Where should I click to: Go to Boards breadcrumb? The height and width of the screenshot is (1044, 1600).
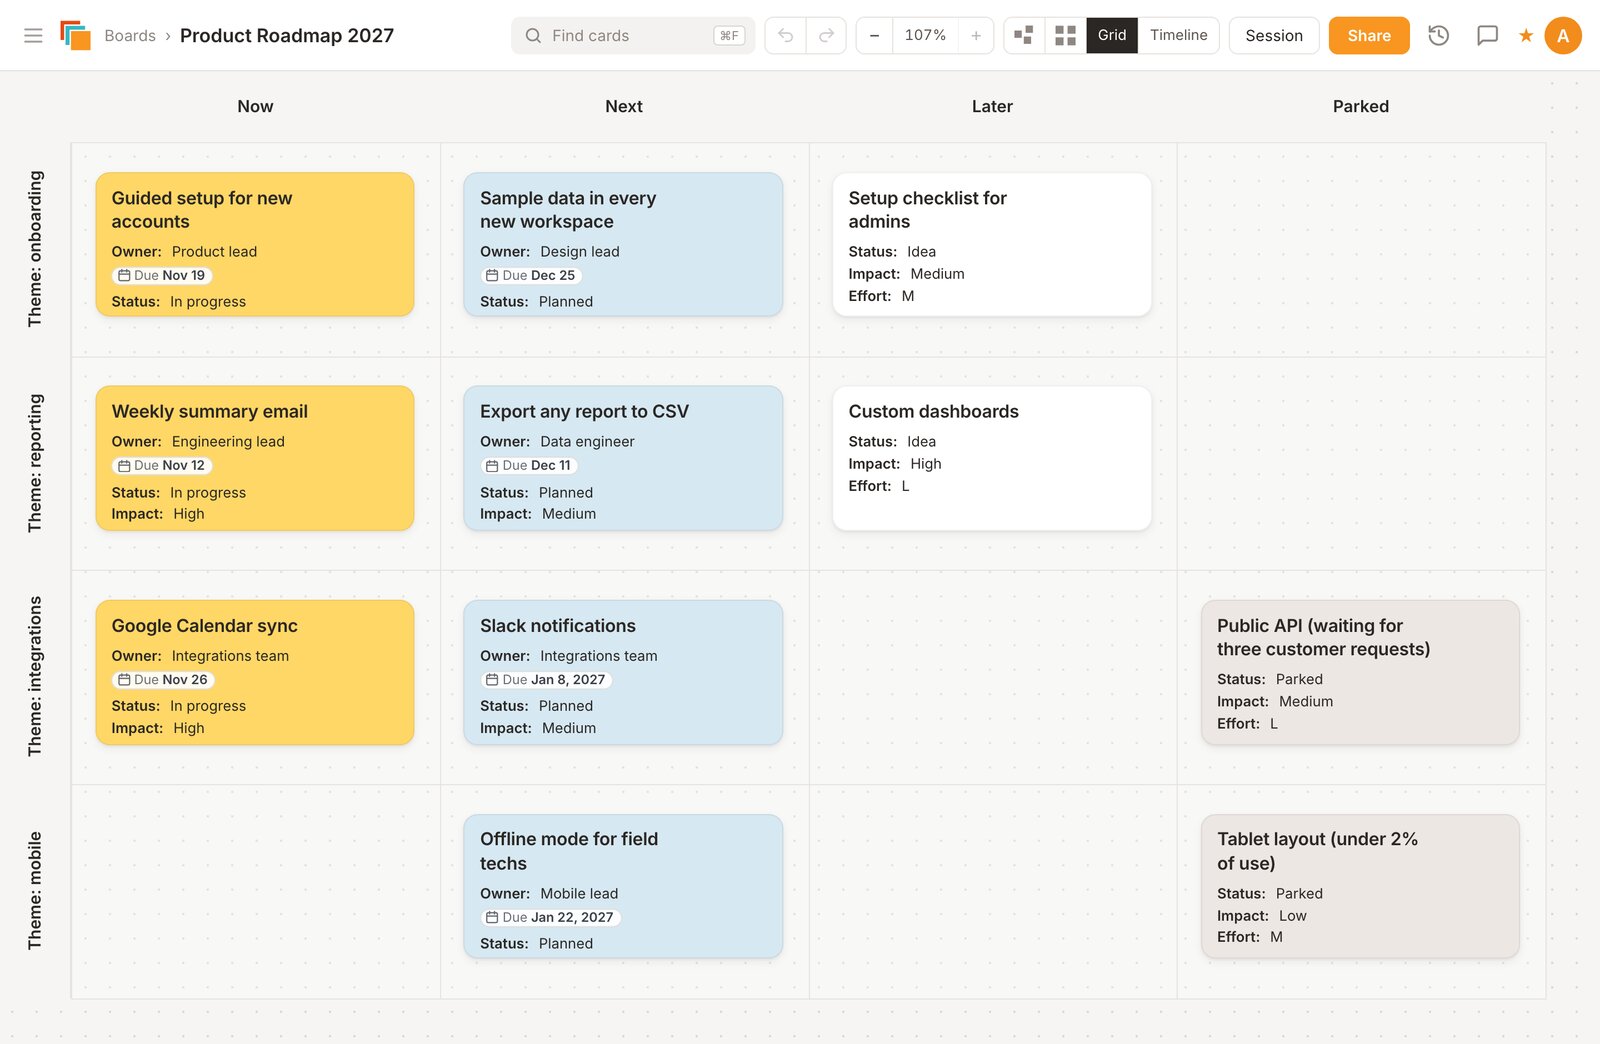(x=130, y=35)
